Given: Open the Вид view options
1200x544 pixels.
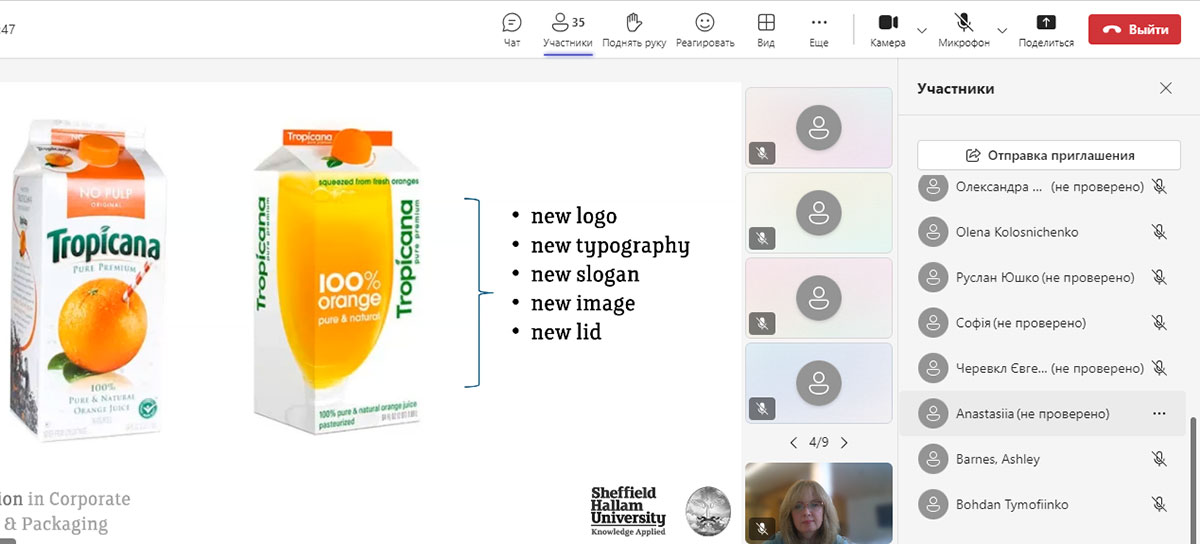Looking at the screenshot, I should pos(766,30).
